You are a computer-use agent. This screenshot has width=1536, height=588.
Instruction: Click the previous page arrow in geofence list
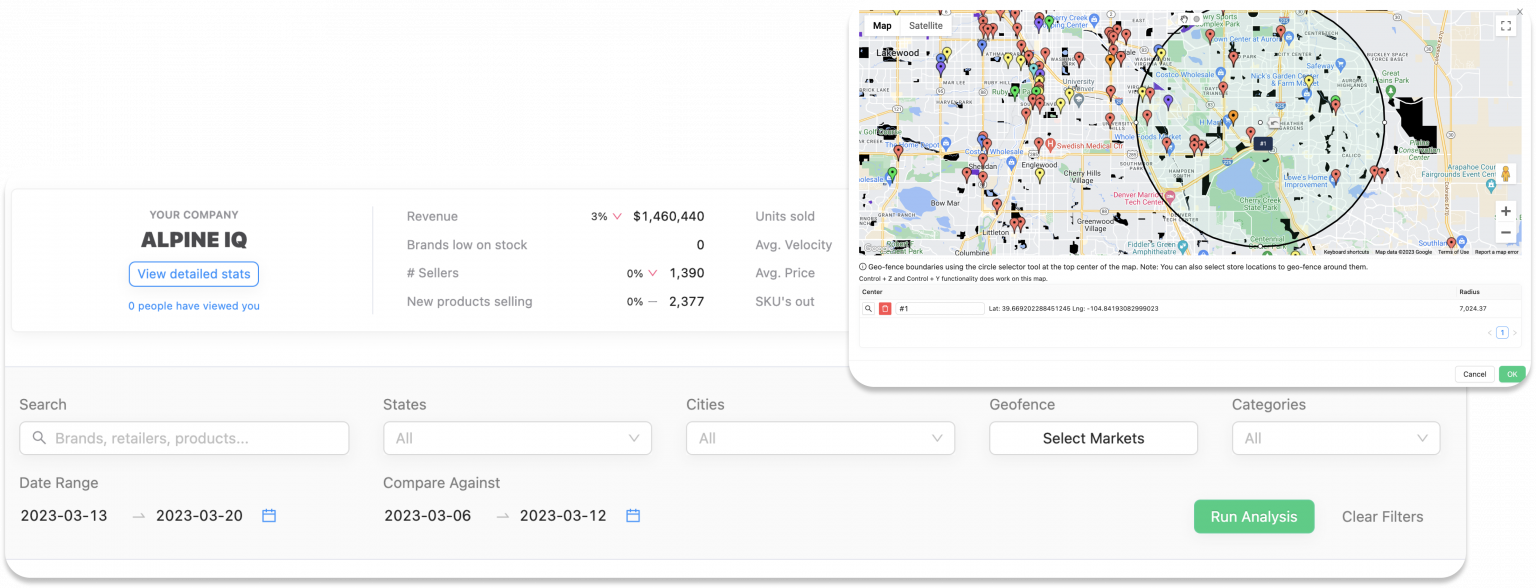(1489, 333)
